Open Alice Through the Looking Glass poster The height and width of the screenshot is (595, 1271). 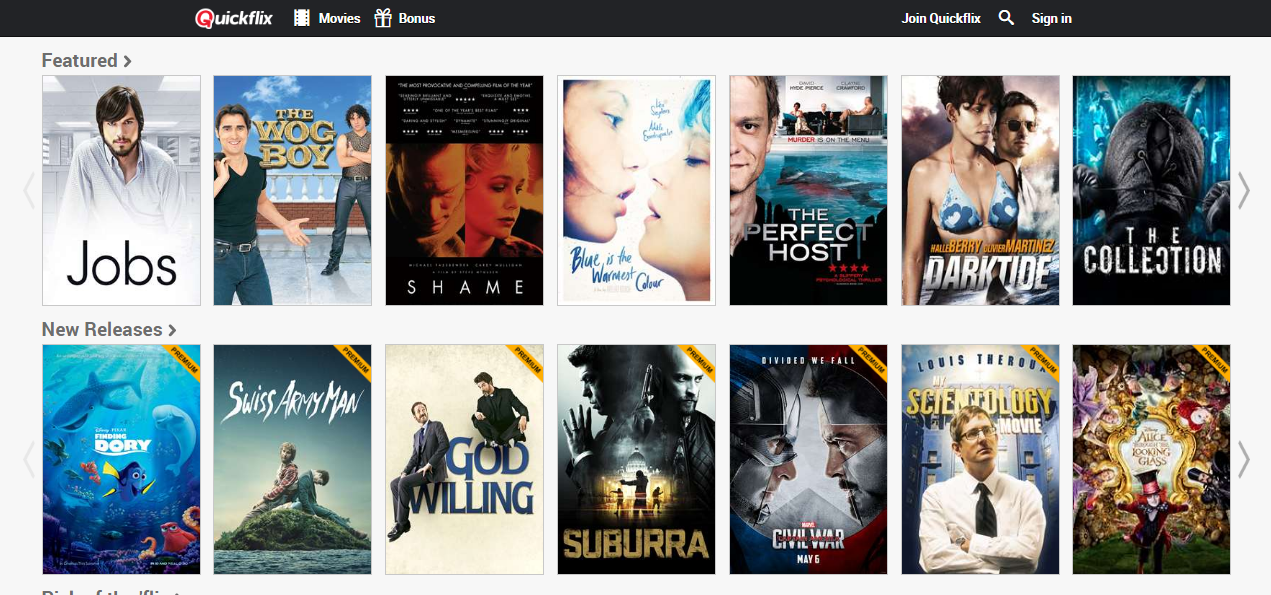pos(1152,460)
